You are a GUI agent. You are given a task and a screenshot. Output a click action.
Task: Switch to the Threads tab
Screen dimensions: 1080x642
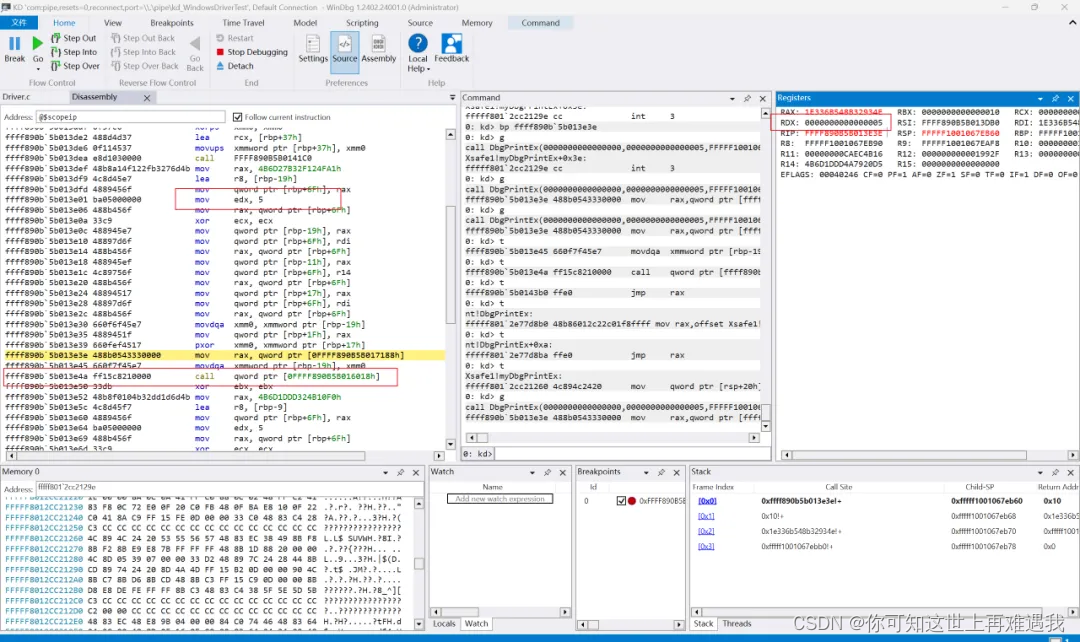[737, 623]
